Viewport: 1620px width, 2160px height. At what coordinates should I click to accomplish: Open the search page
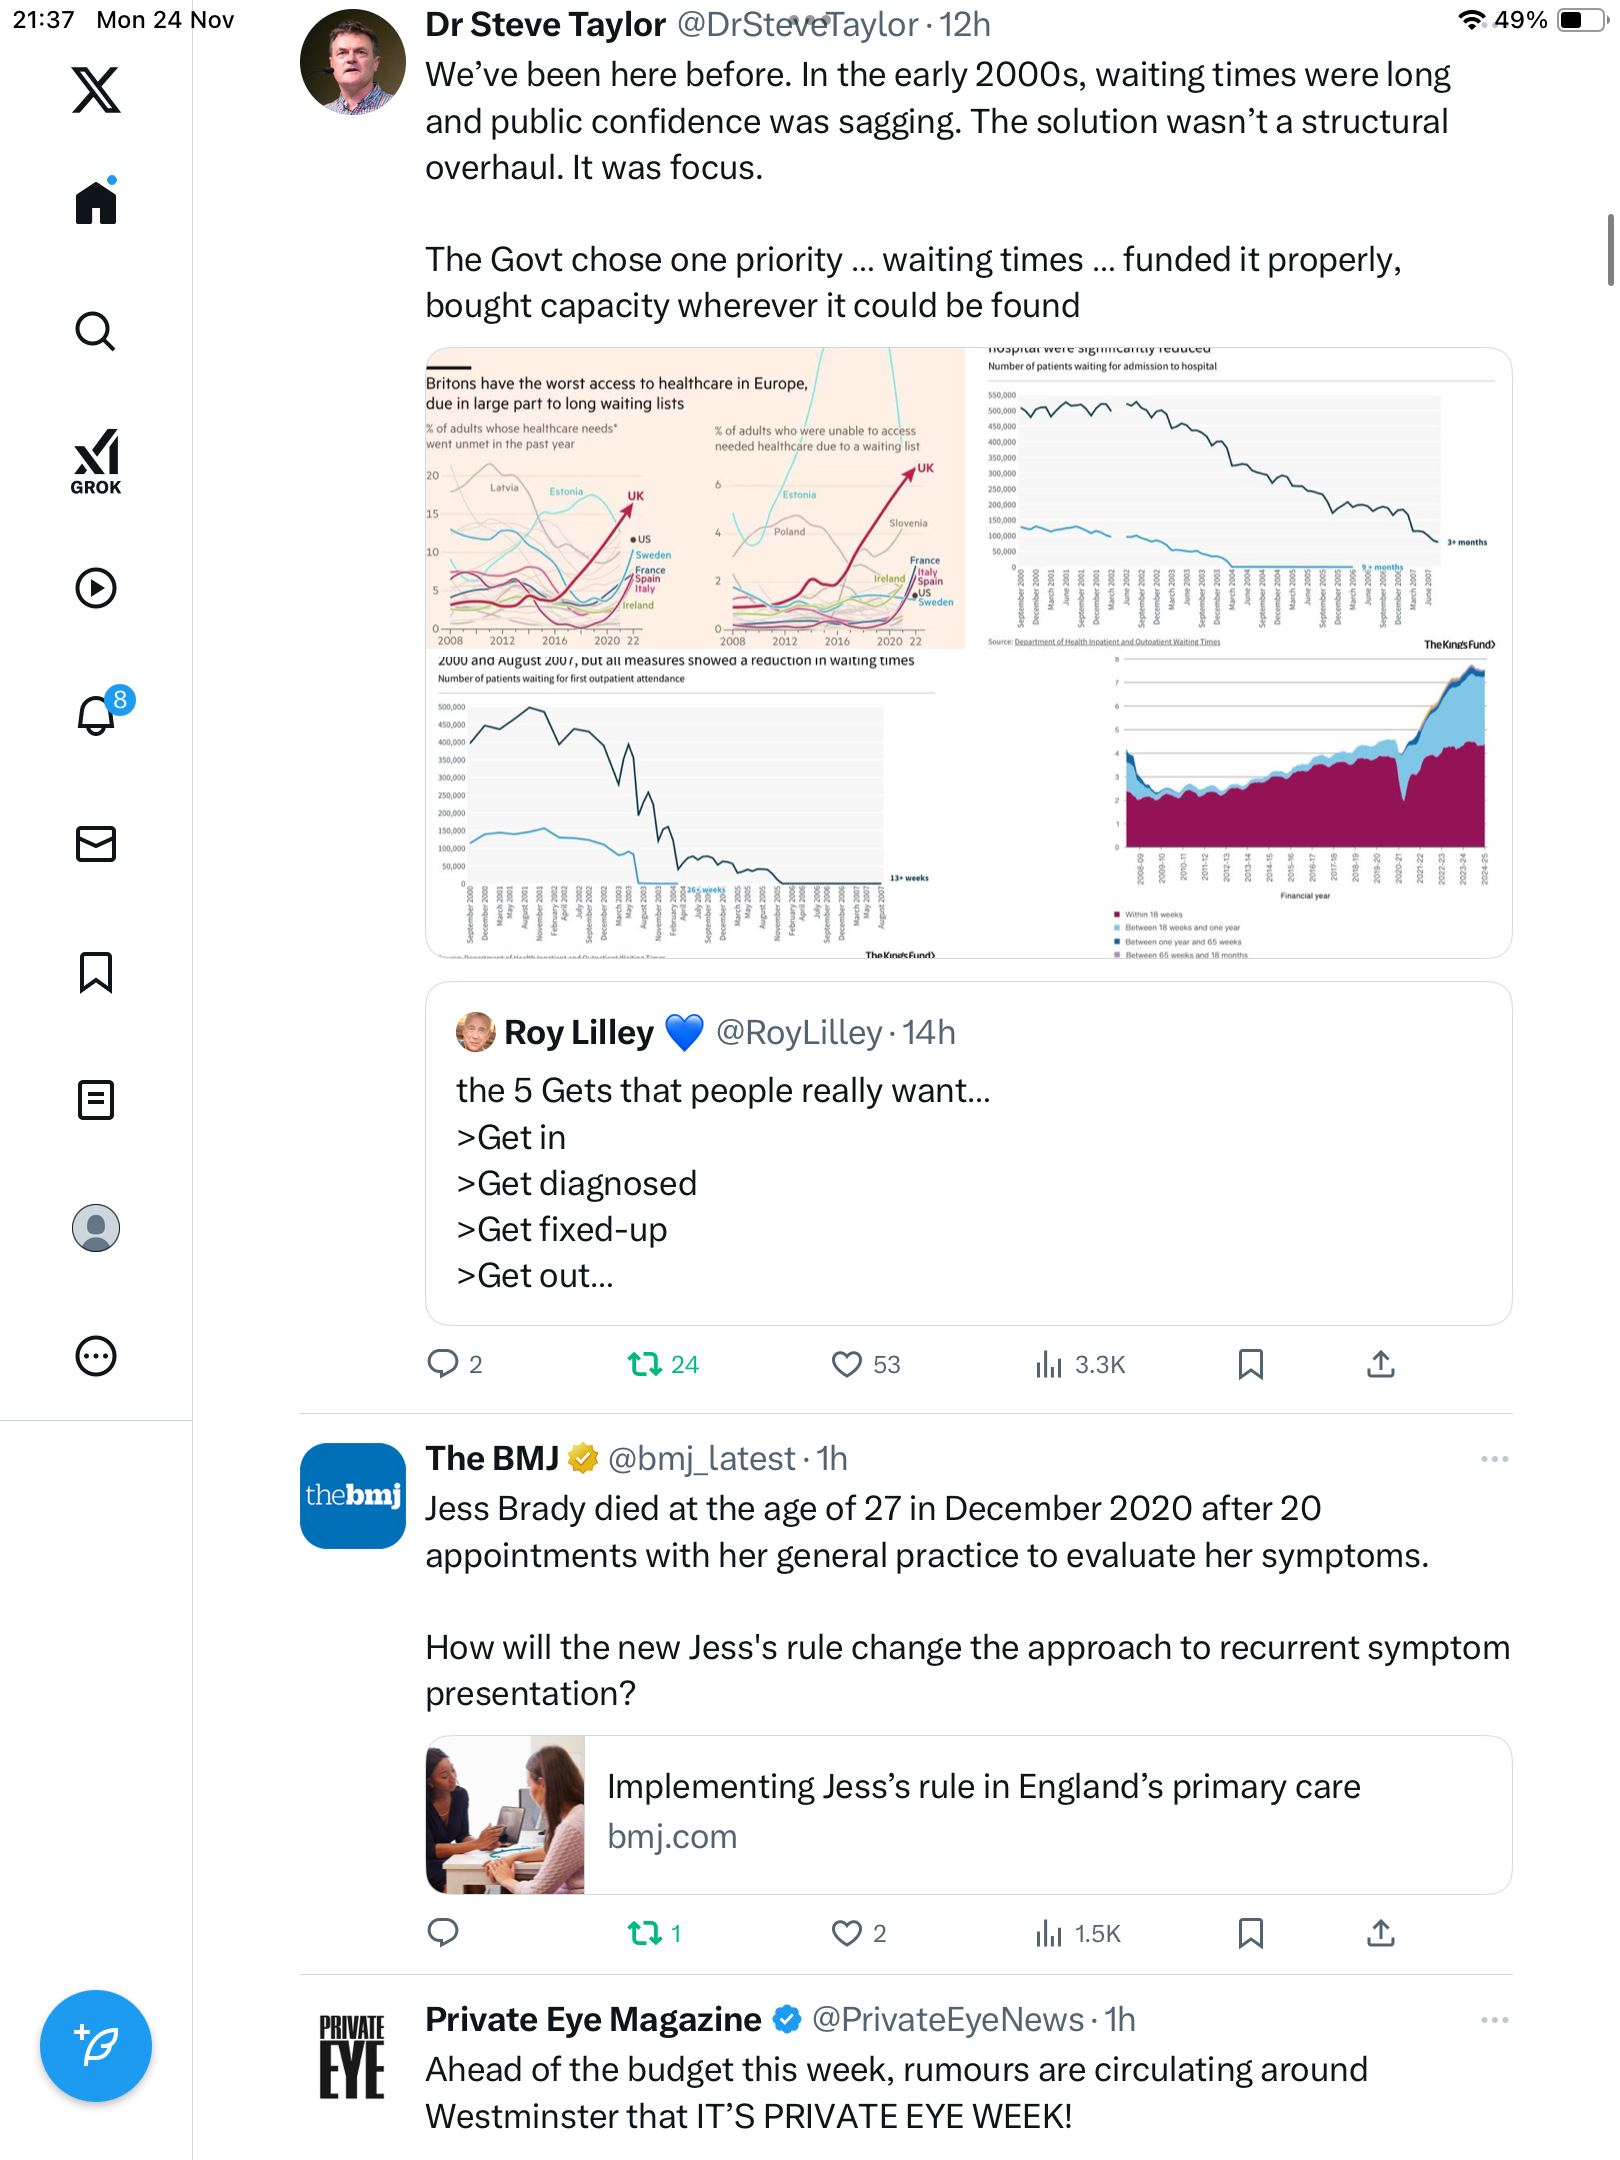click(x=96, y=331)
